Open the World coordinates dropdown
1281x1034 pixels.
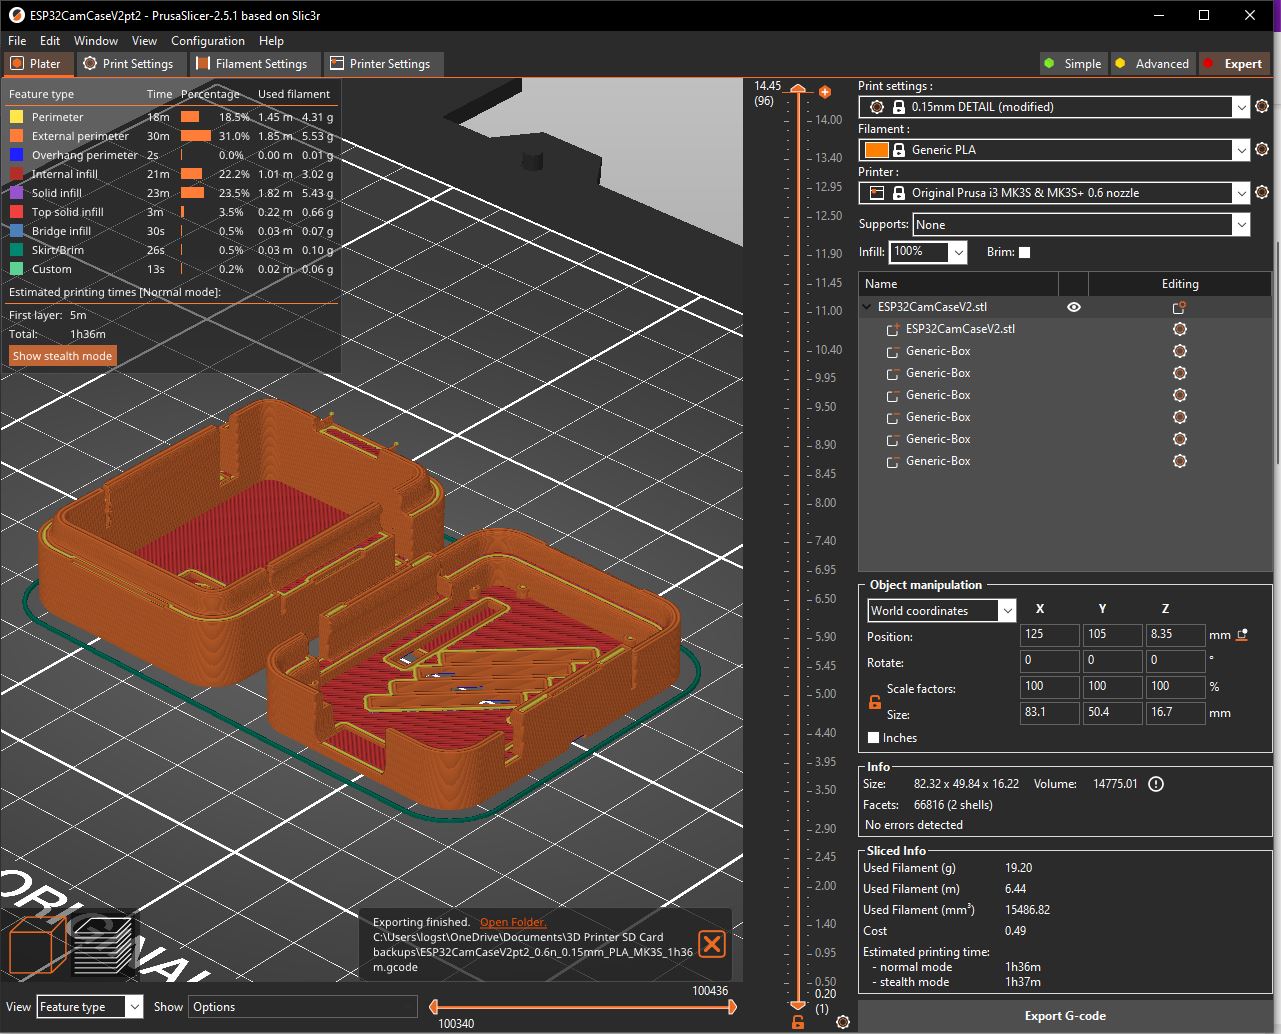(x=942, y=611)
